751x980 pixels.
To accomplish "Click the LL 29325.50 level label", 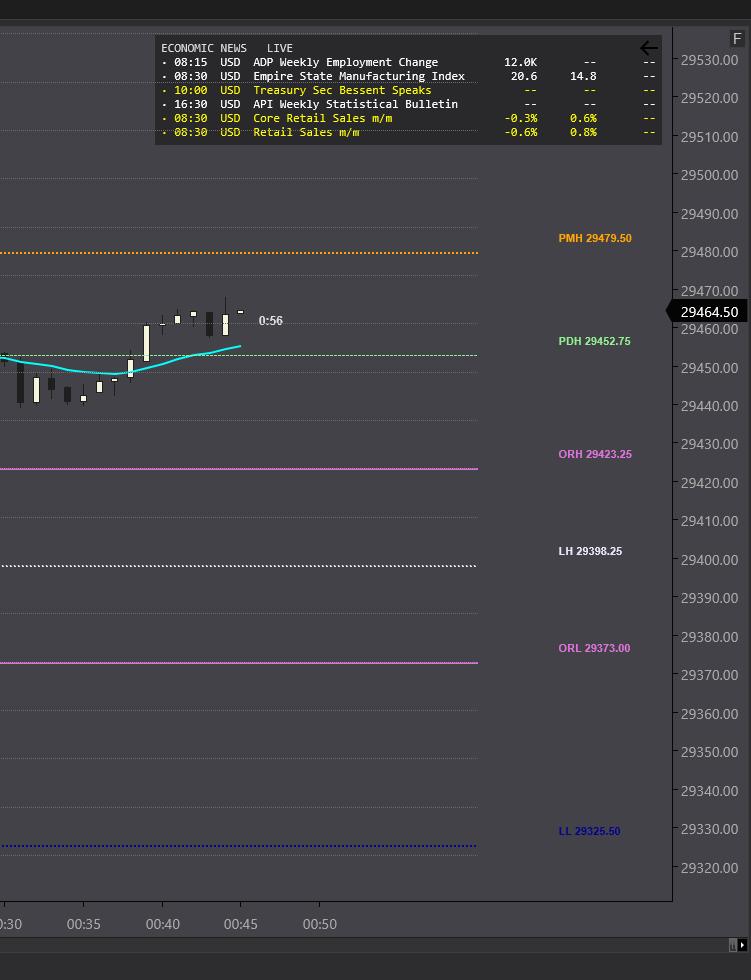I will coord(589,831).
